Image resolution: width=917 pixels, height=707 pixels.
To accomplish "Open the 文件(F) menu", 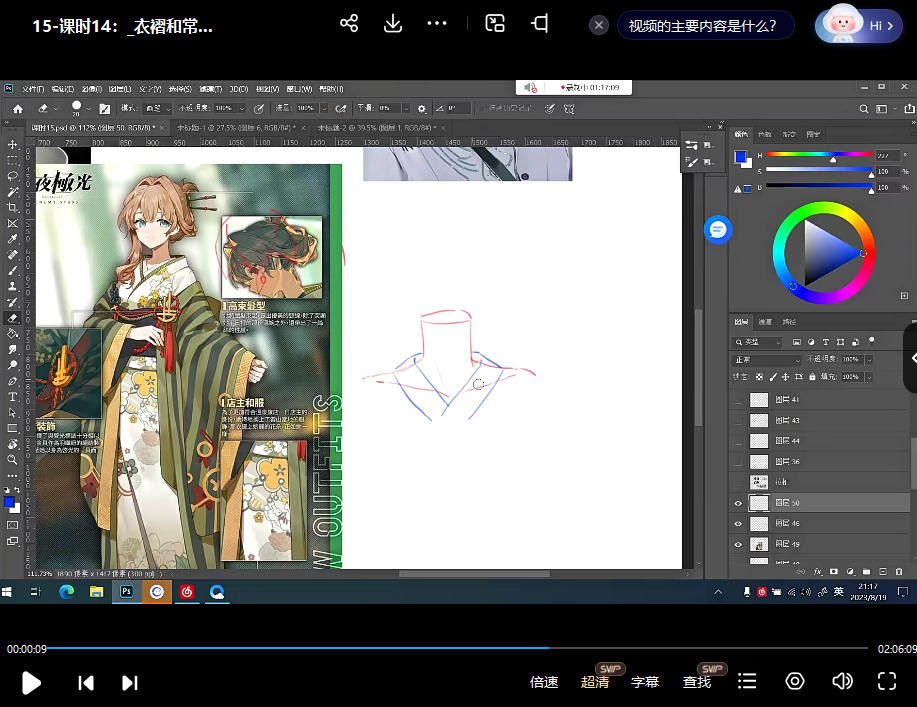I will click(33, 89).
